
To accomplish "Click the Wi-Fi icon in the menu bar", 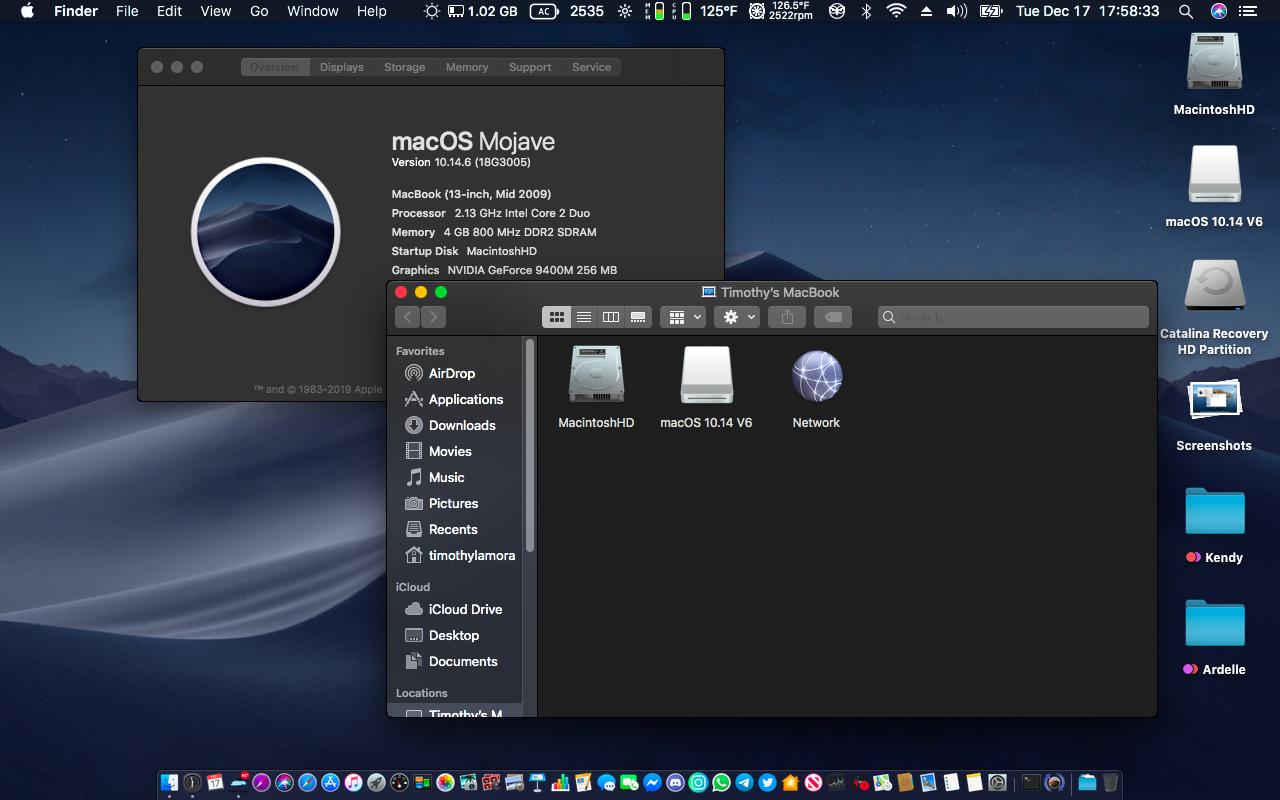I will pyautogui.click(x=895, y=11).
